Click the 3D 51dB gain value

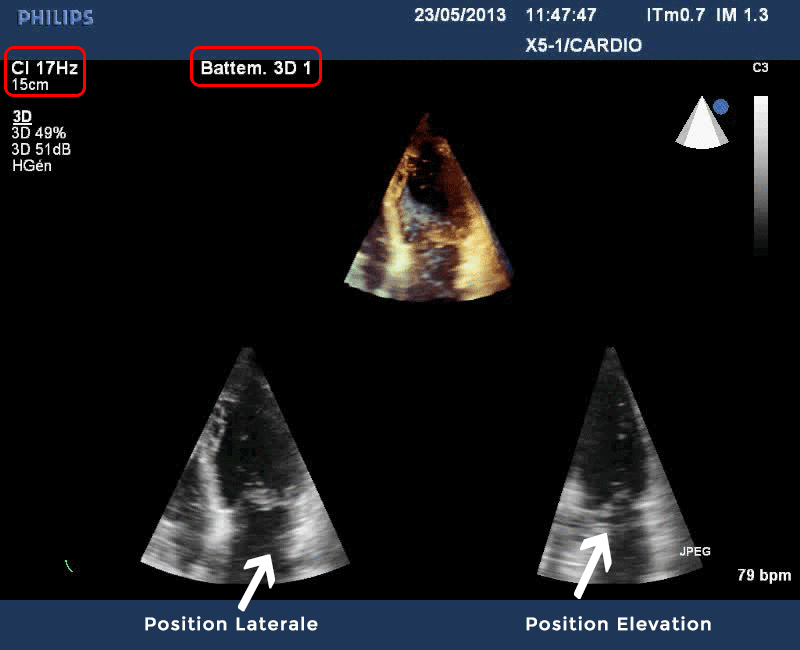(x=41, y=149)
